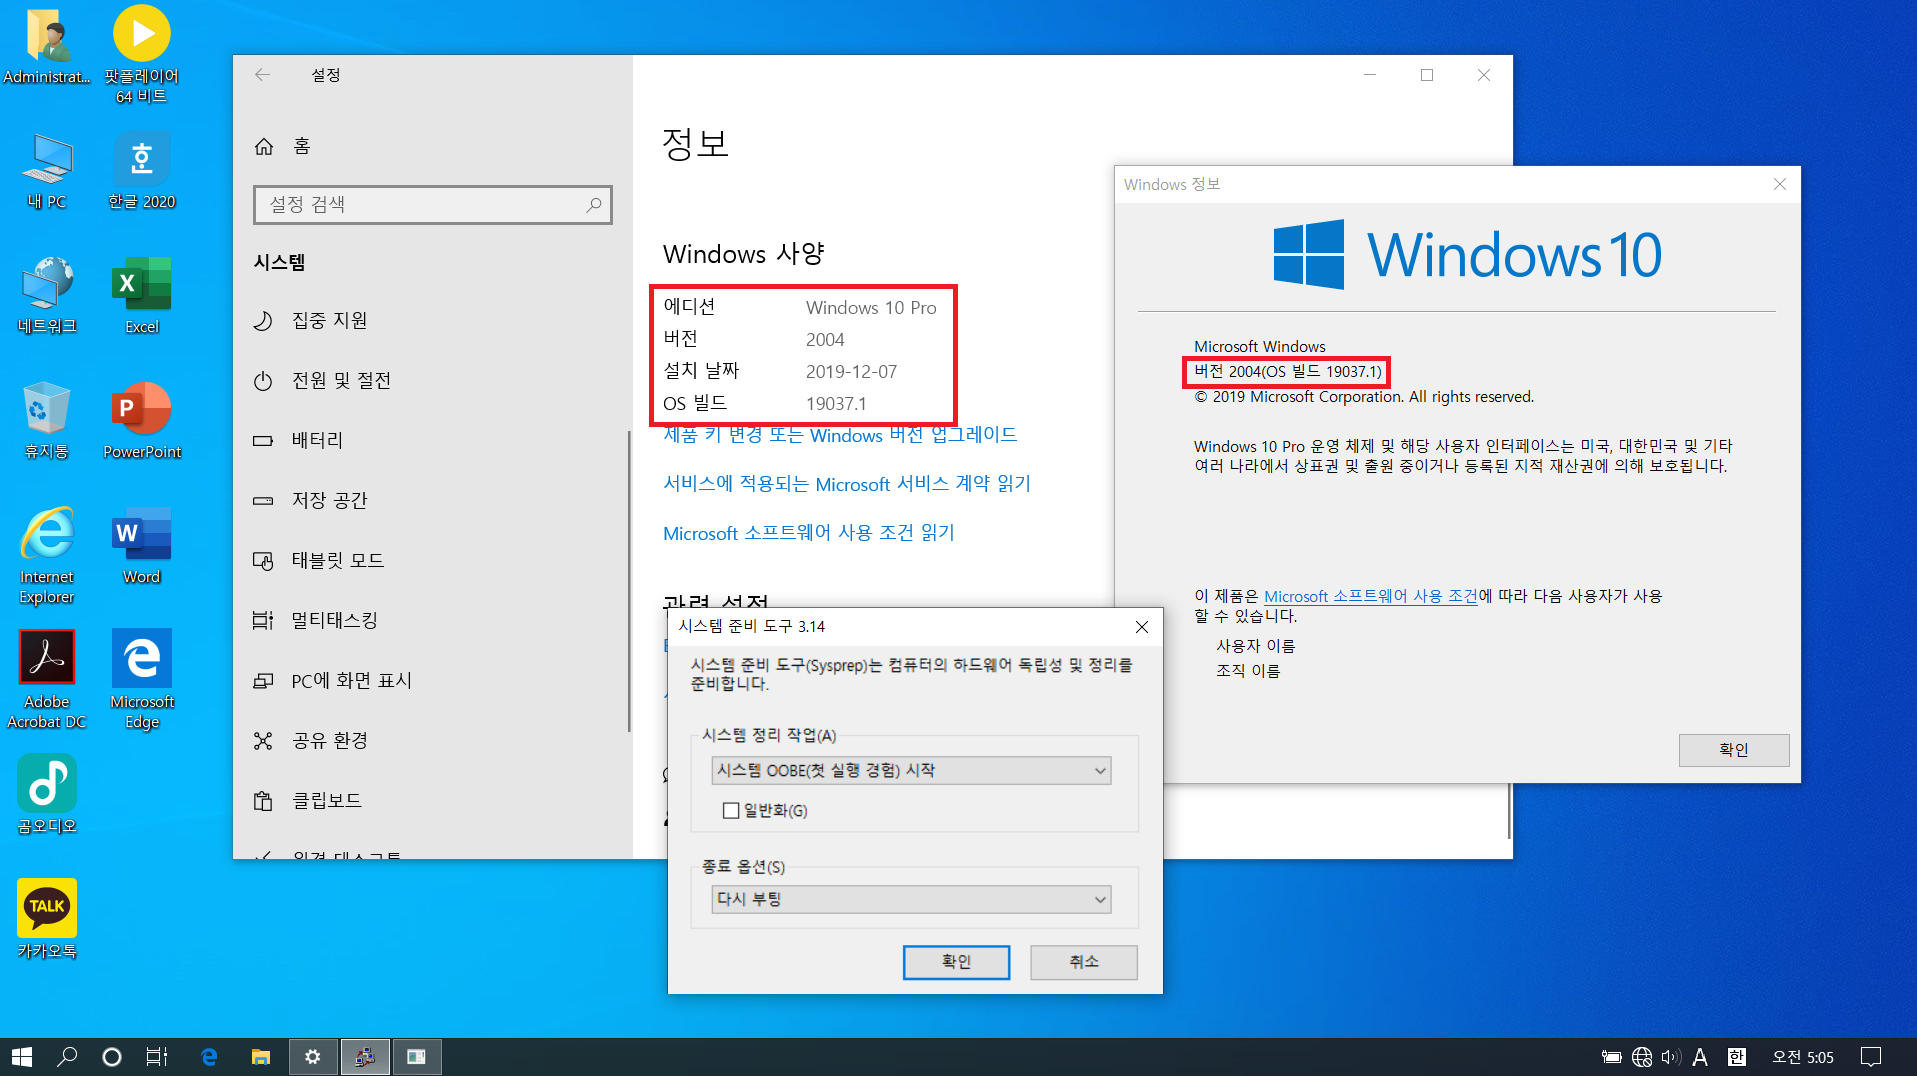Image resolution: width=1917 pixels, height=1076 pixels.
Task: Launch 한글 2020 desktop icon
Action: click(x=142, y=171)
